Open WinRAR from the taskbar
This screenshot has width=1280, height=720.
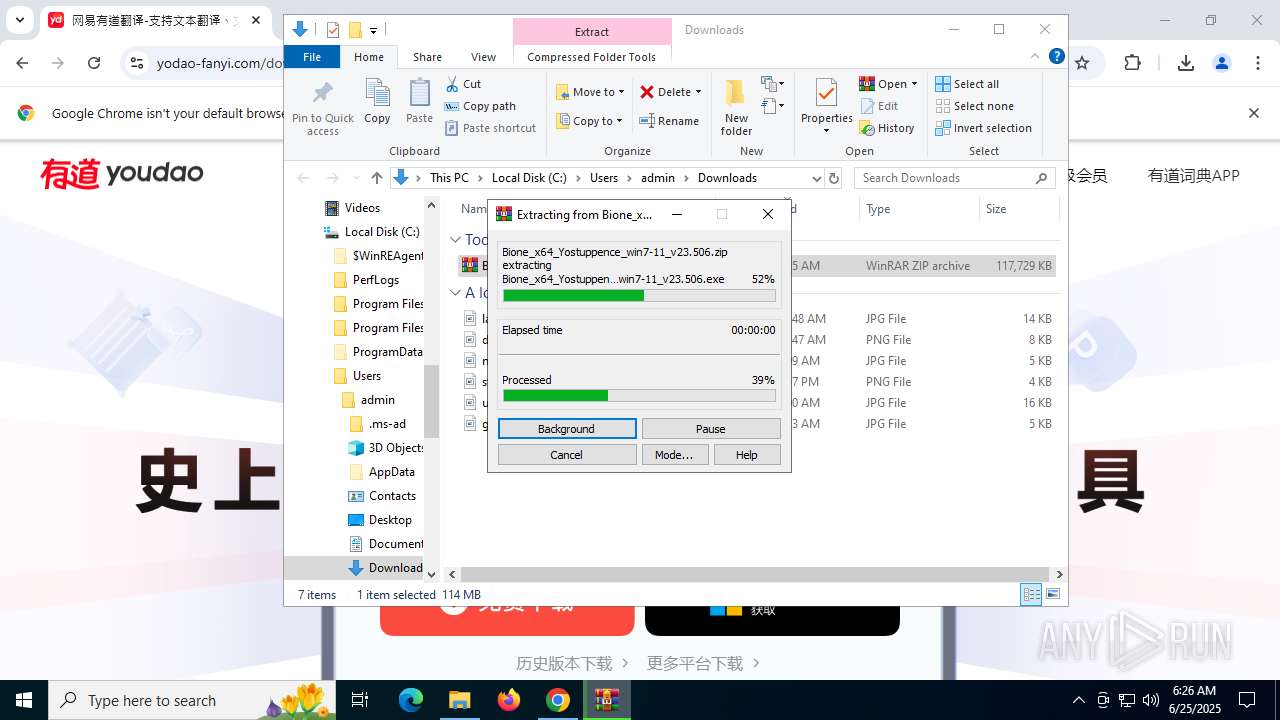pos(606,700)
